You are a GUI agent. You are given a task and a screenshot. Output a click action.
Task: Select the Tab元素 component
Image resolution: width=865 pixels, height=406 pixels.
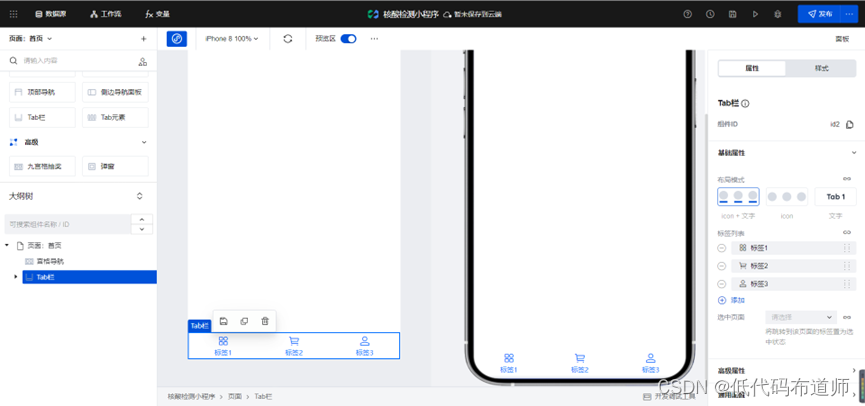point(115,117)
